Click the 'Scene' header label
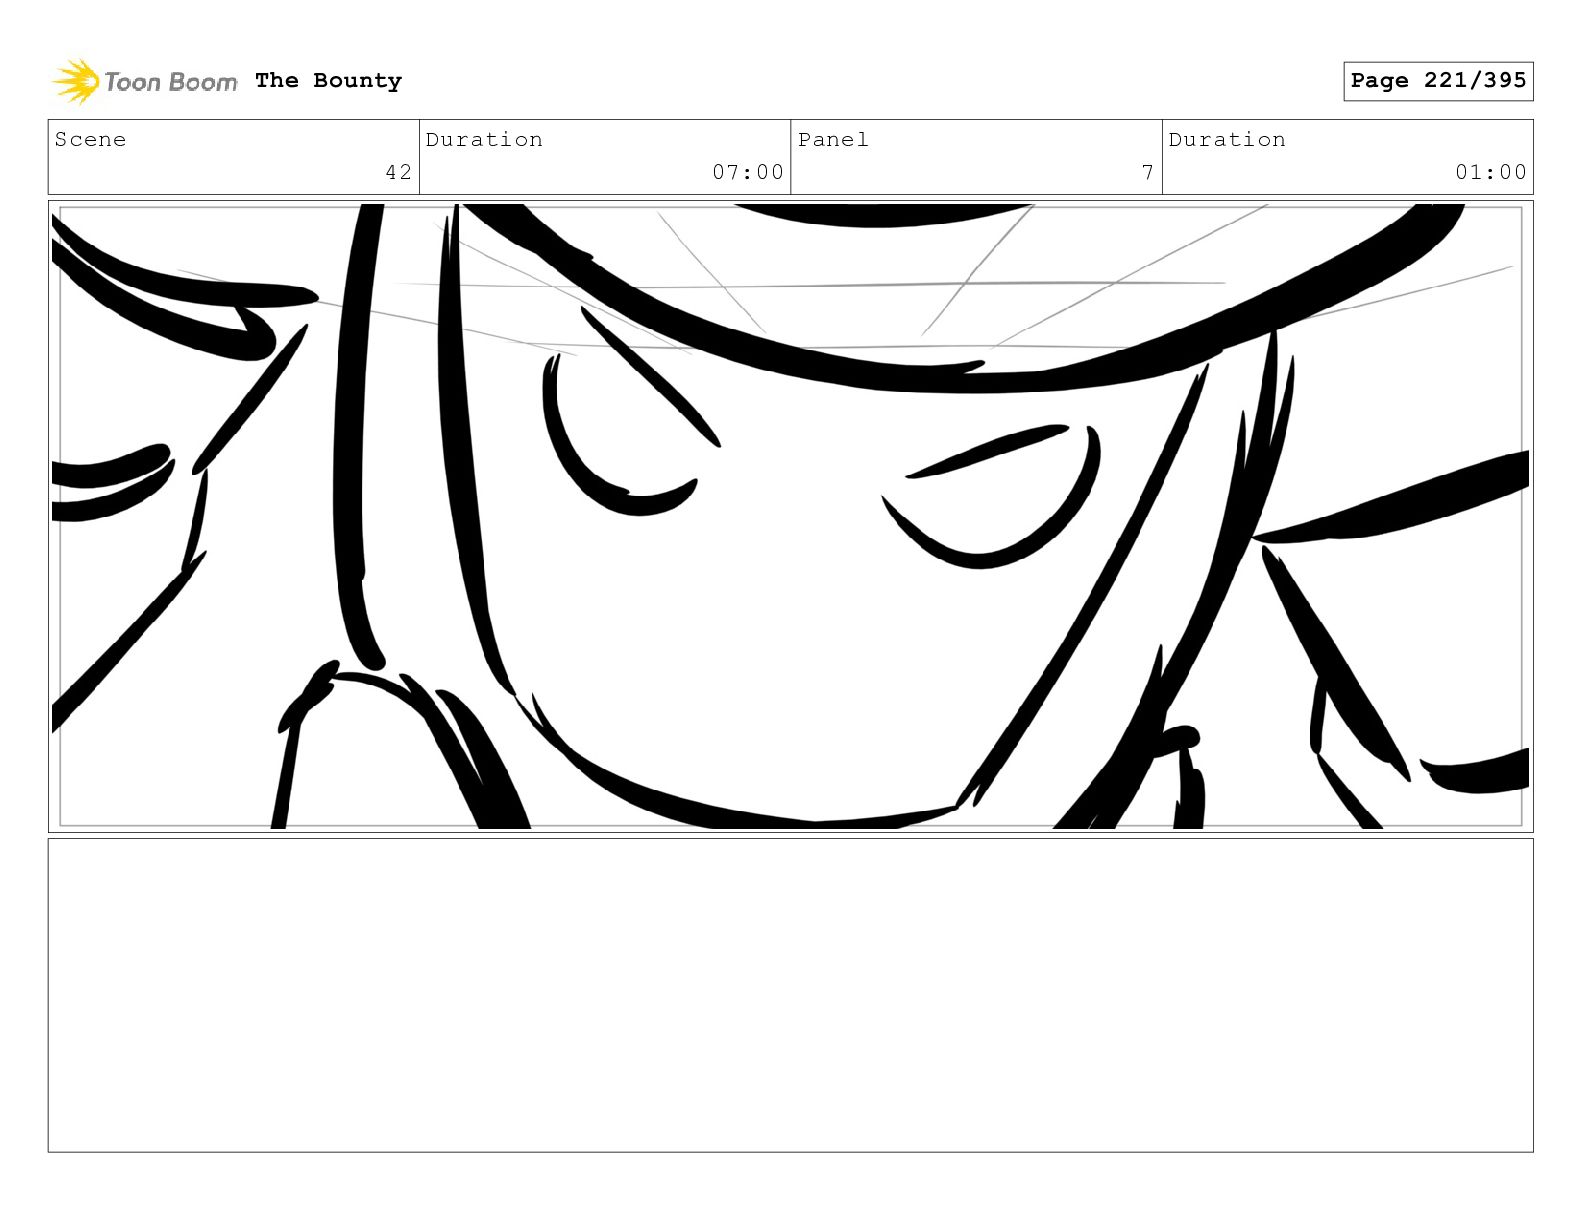Screen dimensions: 1584x1224 [90, 139]
